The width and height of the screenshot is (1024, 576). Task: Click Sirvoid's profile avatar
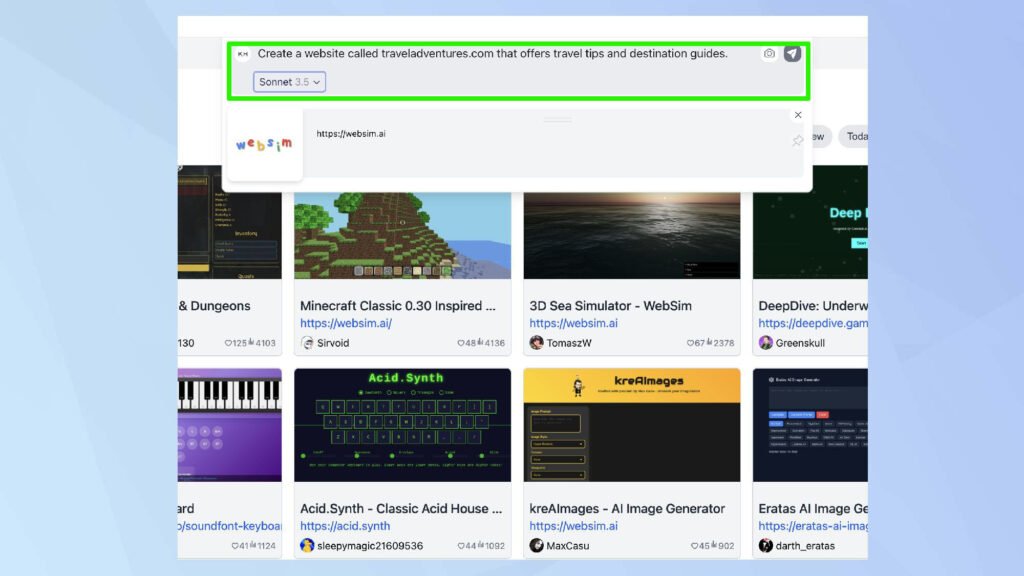(308, 343)
